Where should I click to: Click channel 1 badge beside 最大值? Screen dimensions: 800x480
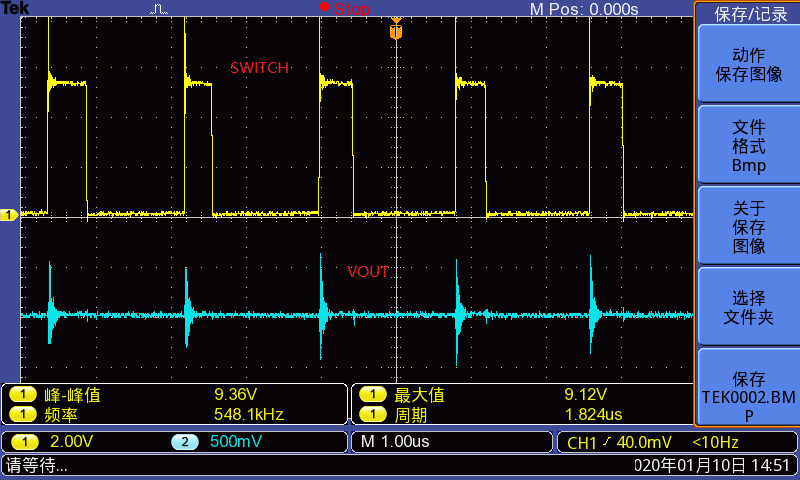click(x=373, y=394)
